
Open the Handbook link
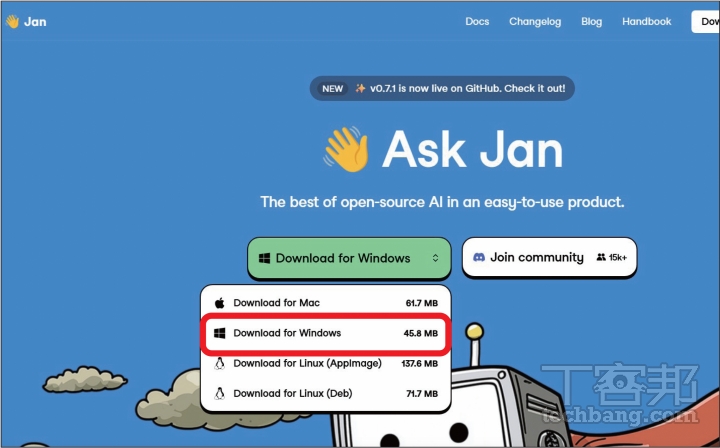point(647,22)
